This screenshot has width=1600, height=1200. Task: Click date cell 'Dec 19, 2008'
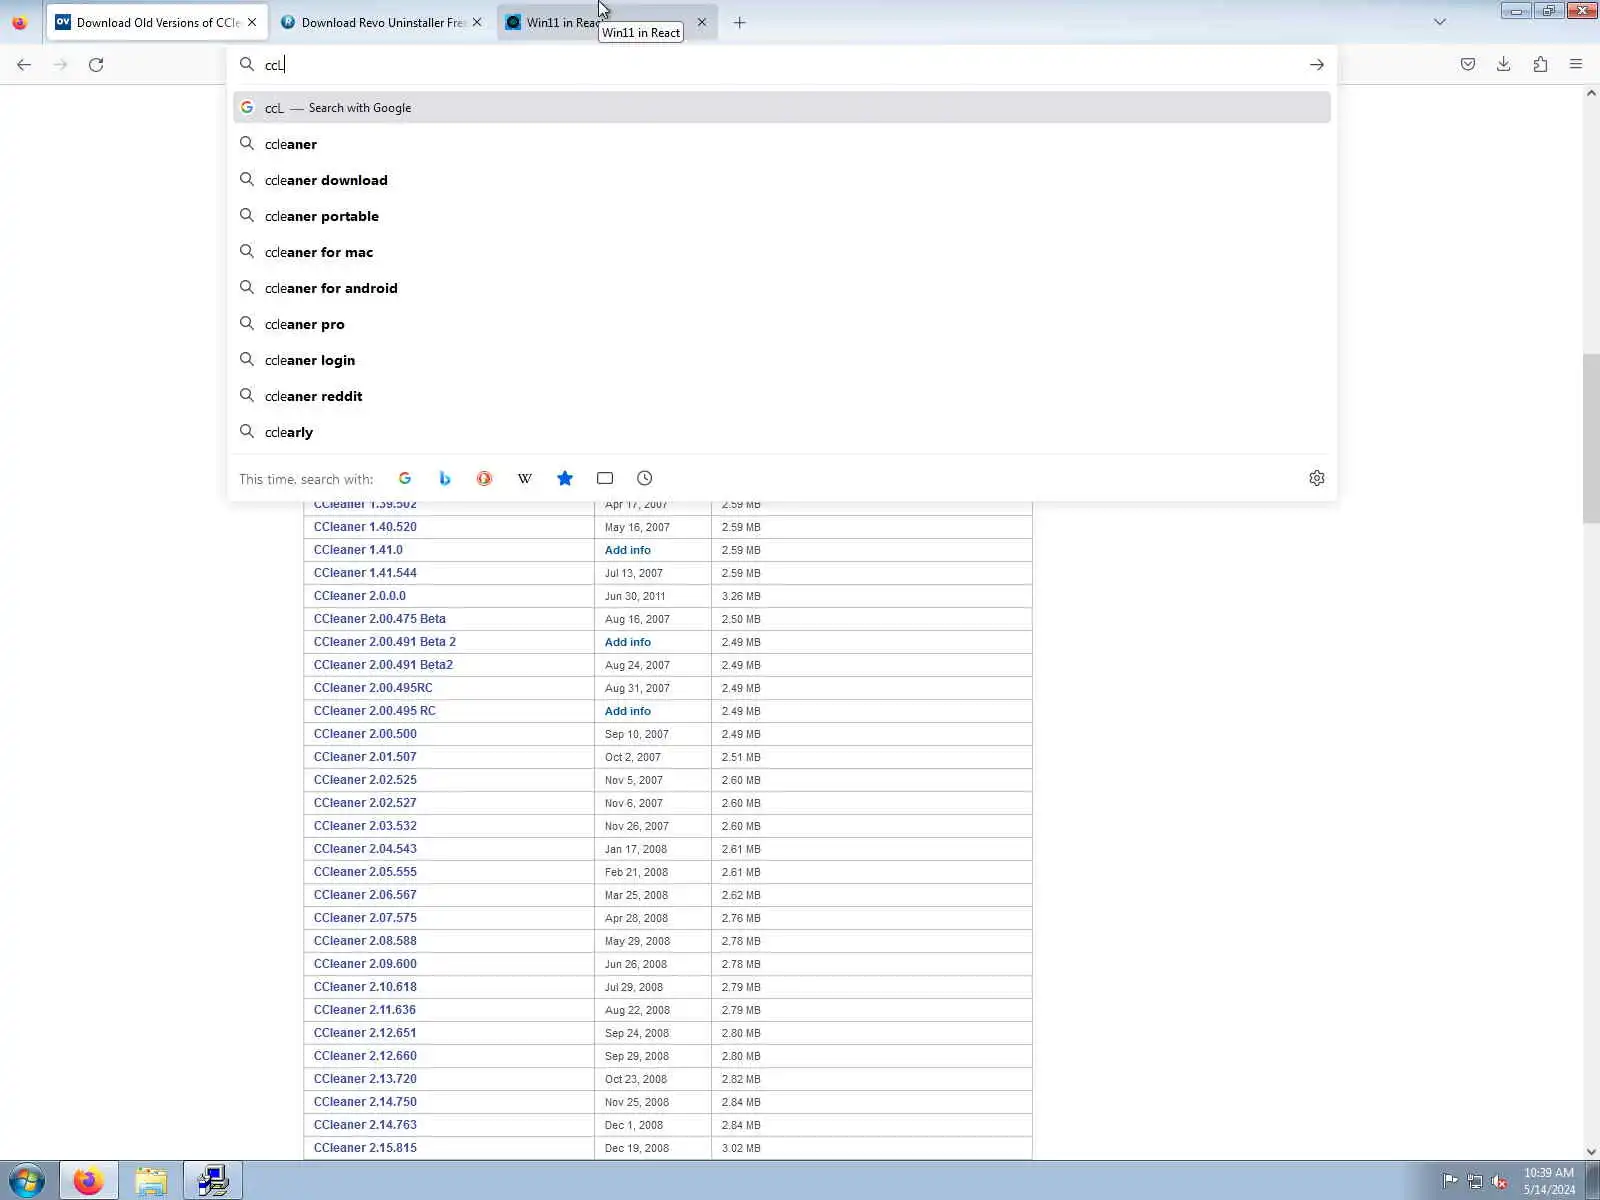point(637,1148)
